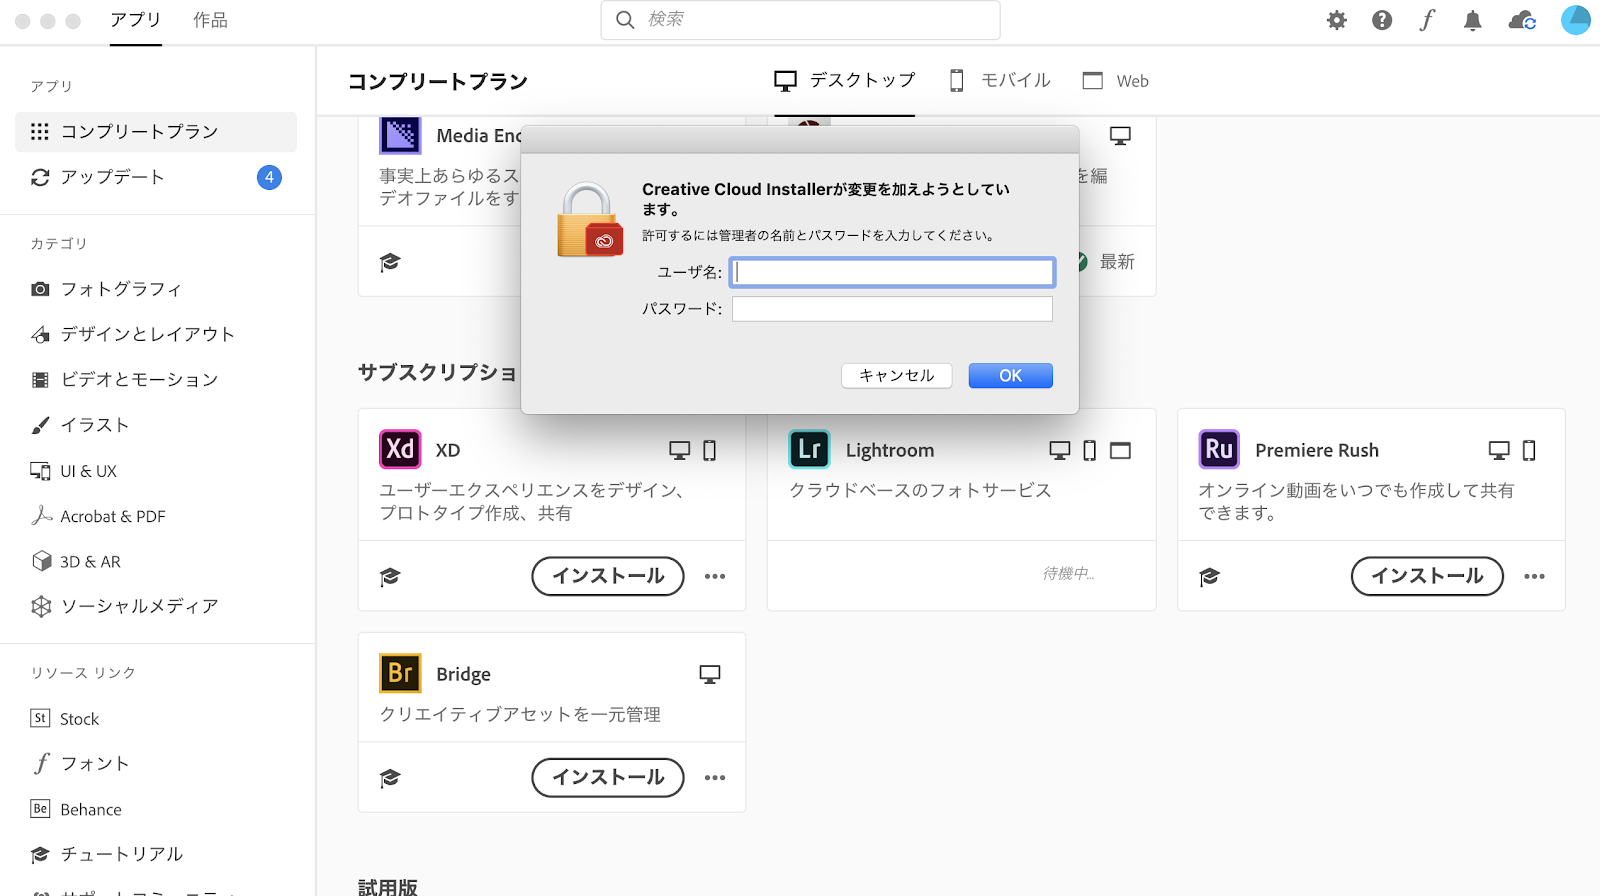Open more options on XD card

click(715, 576)
